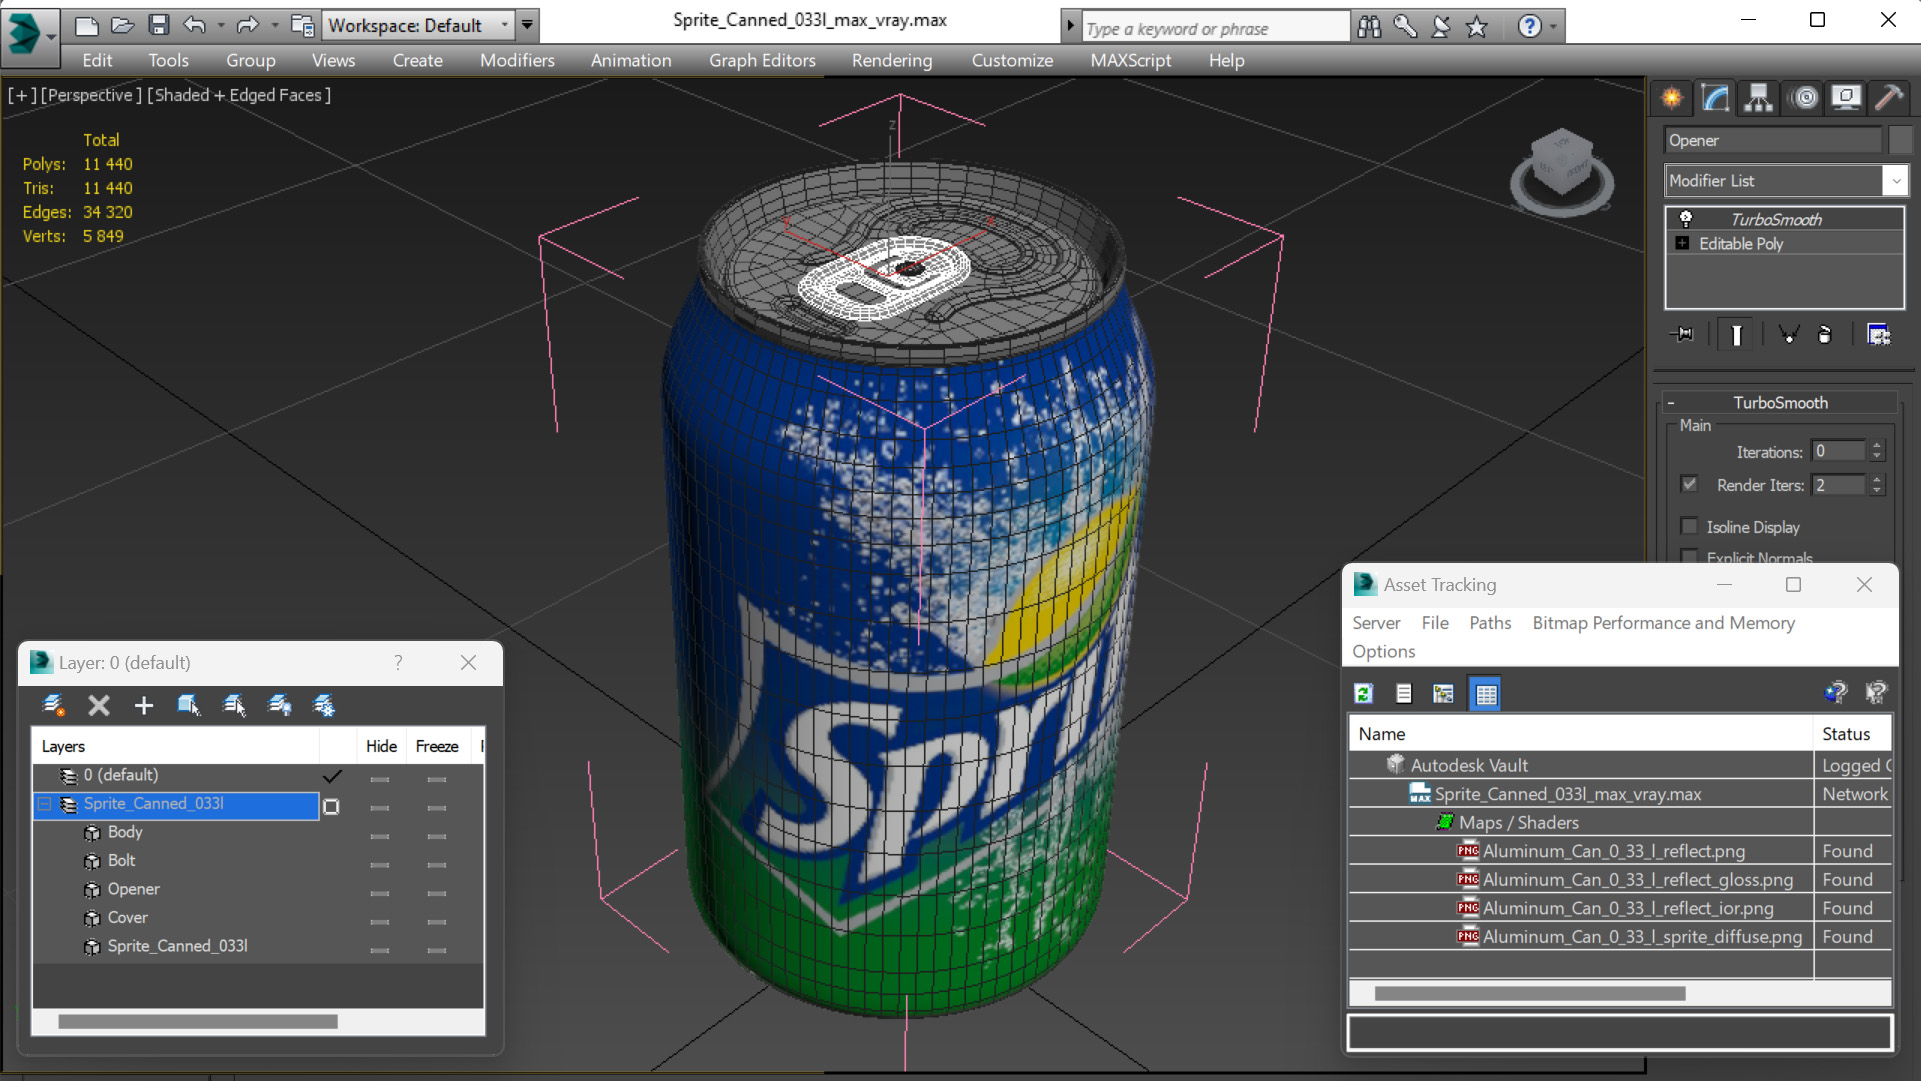Switch Asset Tracking to table view icon
Viewport: 1921px width, 1081px height.
tap(1486, 693)
